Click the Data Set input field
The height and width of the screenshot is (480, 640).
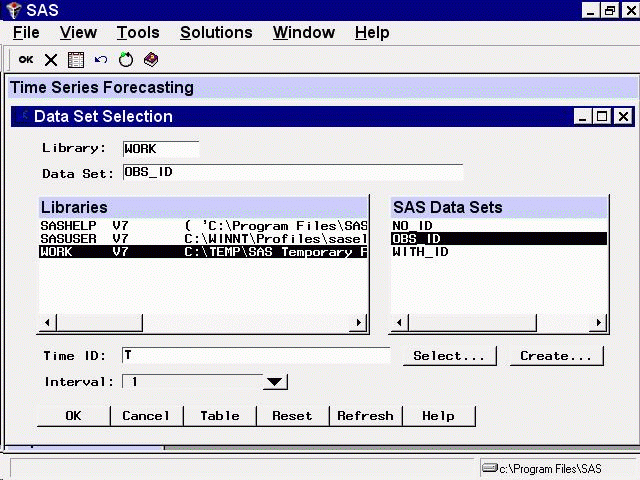[x=293, y=172]
